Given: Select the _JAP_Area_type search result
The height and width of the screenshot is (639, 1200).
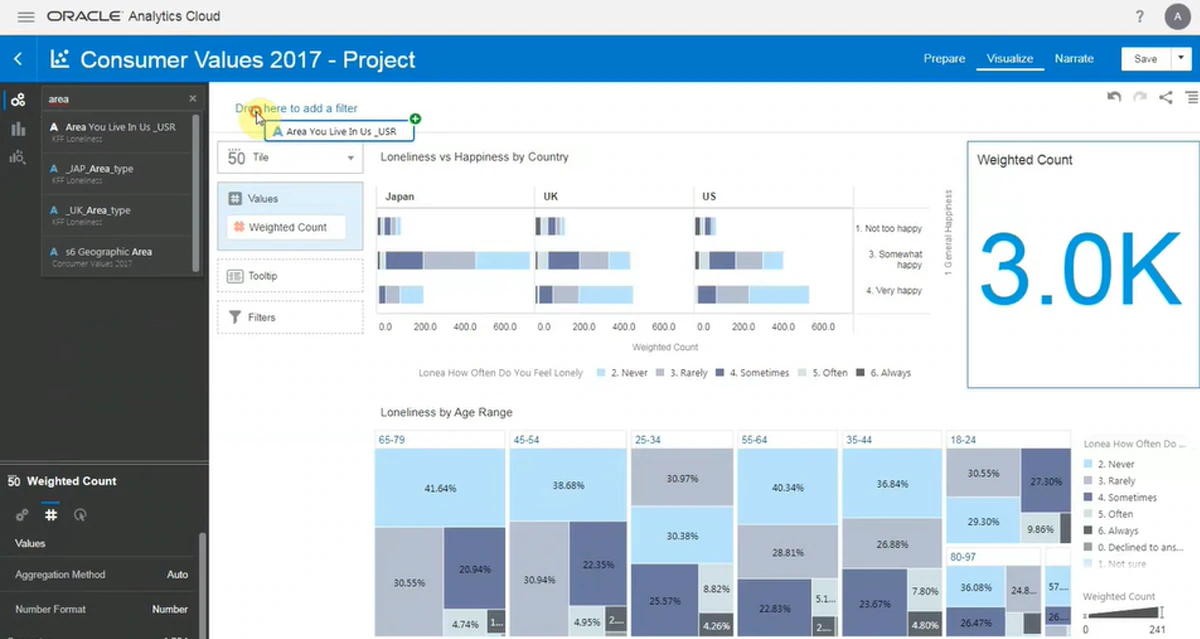Looking at the screenshot, I should 99,169.
